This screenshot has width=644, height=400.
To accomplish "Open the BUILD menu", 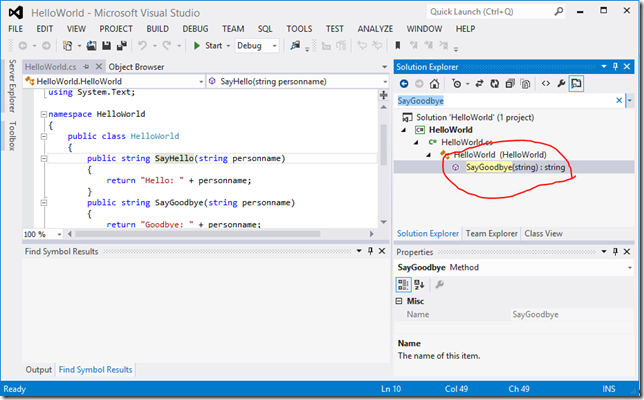I will click(157, 29).
